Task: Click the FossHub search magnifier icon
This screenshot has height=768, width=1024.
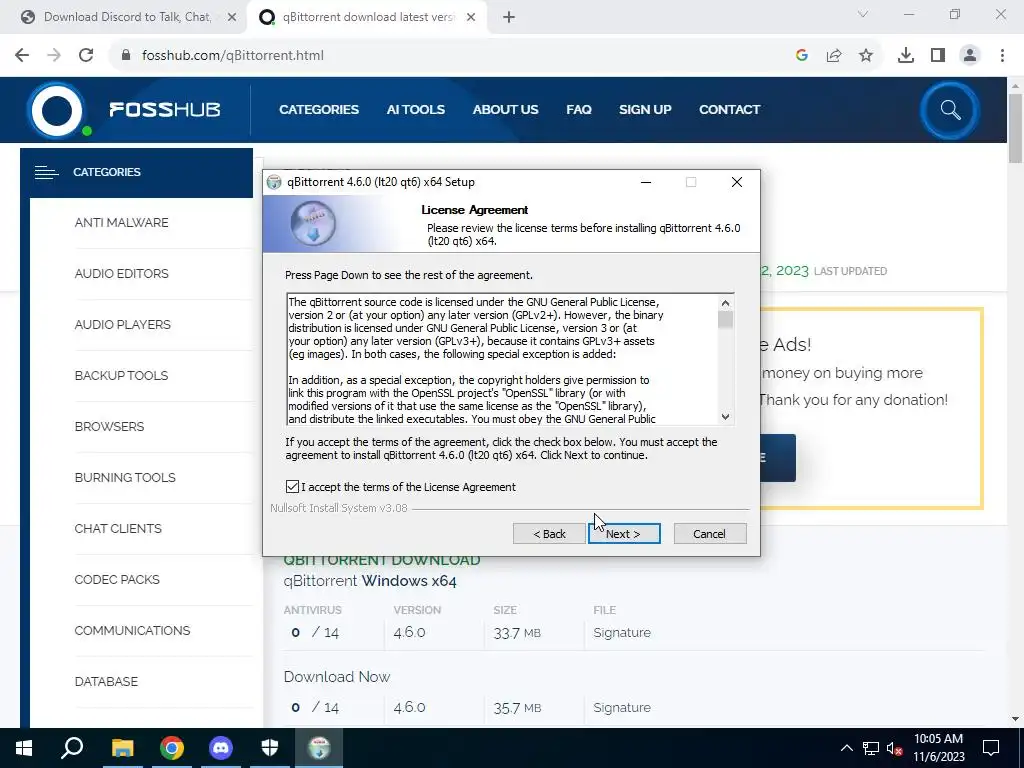Action: pos(950,110)
